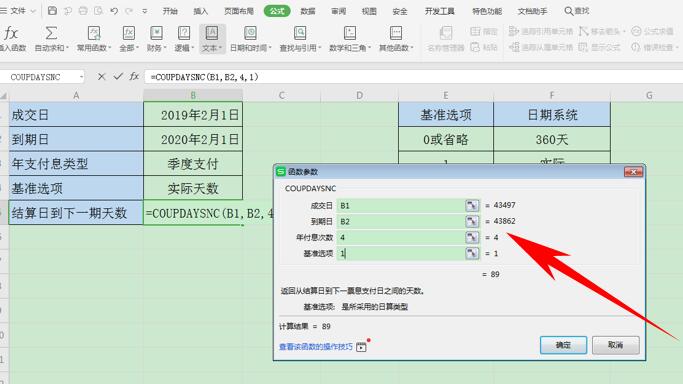Click 公式求值 in the ribbon
The height and width of the screenshot is (384, 683).
tap(653, 31)
